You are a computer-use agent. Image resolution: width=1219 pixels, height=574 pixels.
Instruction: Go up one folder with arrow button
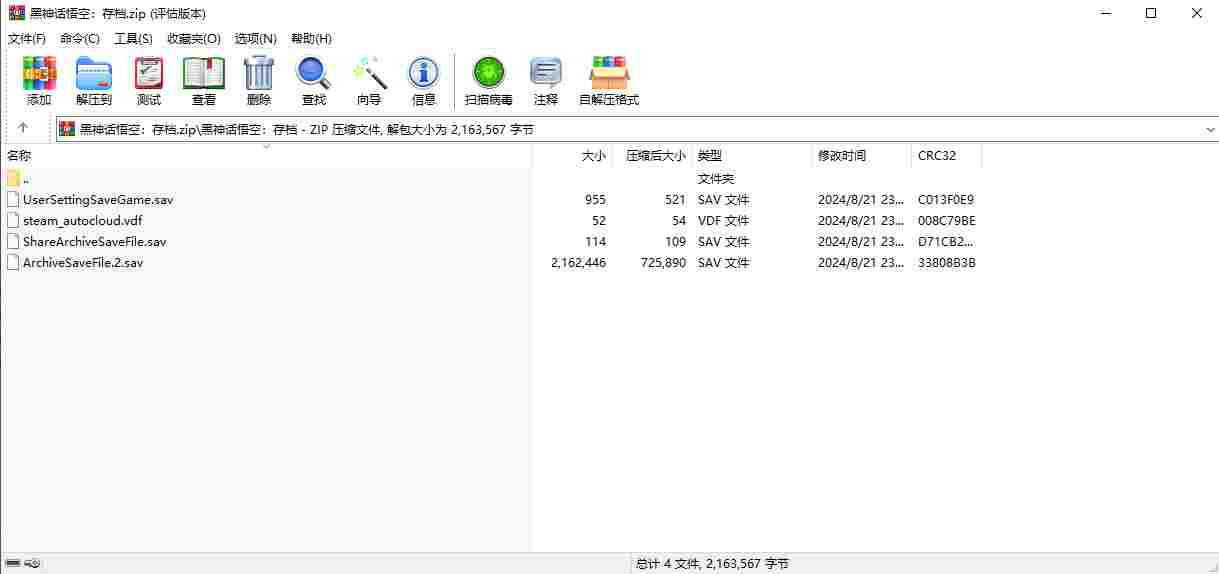click(x=23, y=128)
